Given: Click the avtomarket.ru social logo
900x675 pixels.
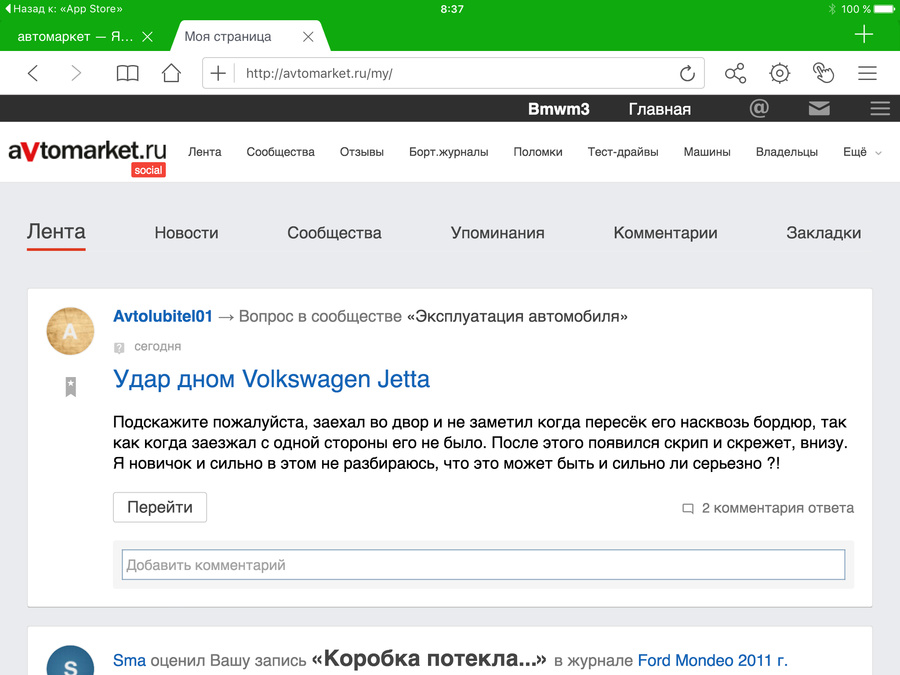Looking at the screenshot, I should pos(87,156).
